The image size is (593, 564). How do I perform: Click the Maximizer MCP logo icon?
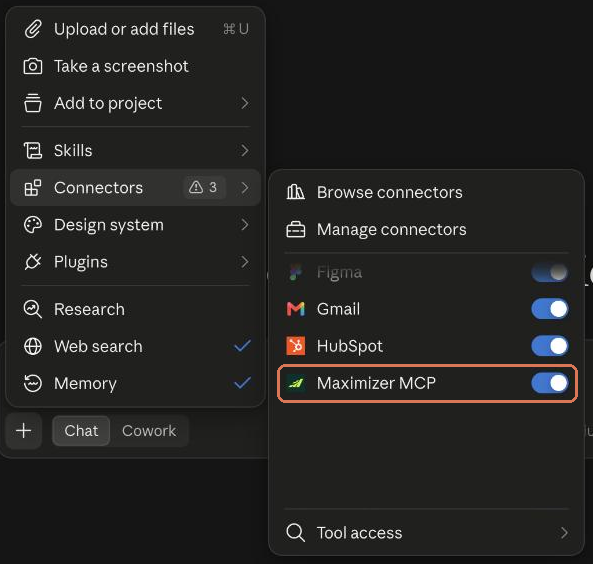click(295, 383)
